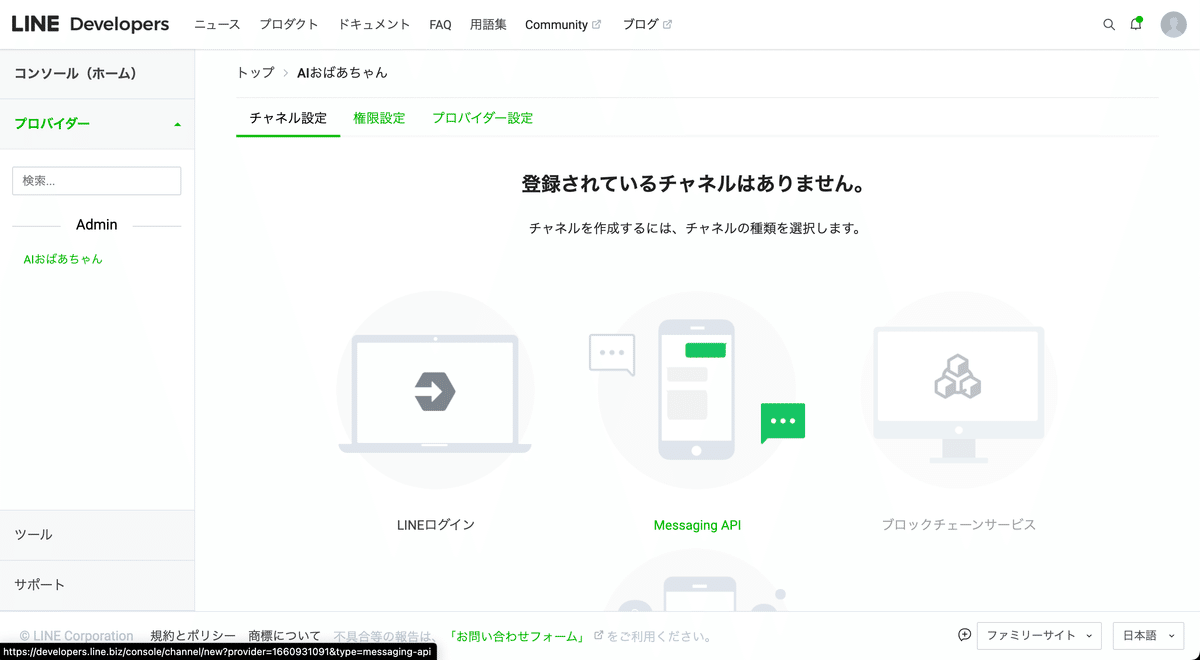Open the user profile avatar
Viewport: 1200px width, 660px height.
(1173, 24)
